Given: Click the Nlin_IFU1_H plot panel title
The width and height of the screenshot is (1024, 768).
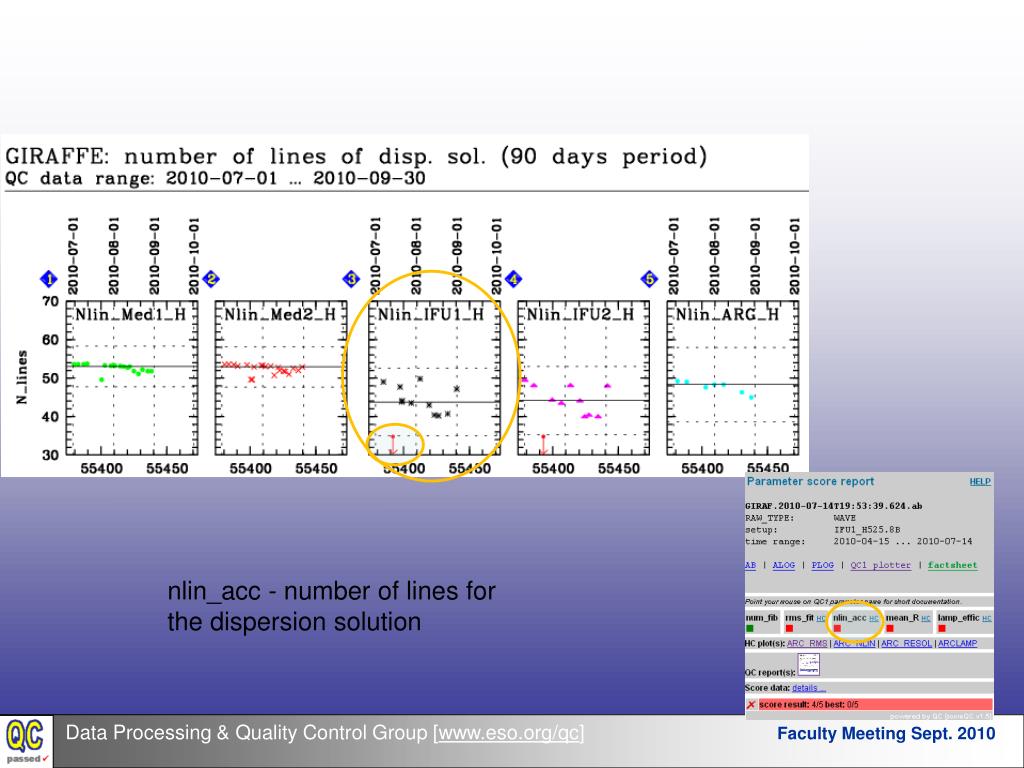Looking at the screenshot, I should point(431,315).
